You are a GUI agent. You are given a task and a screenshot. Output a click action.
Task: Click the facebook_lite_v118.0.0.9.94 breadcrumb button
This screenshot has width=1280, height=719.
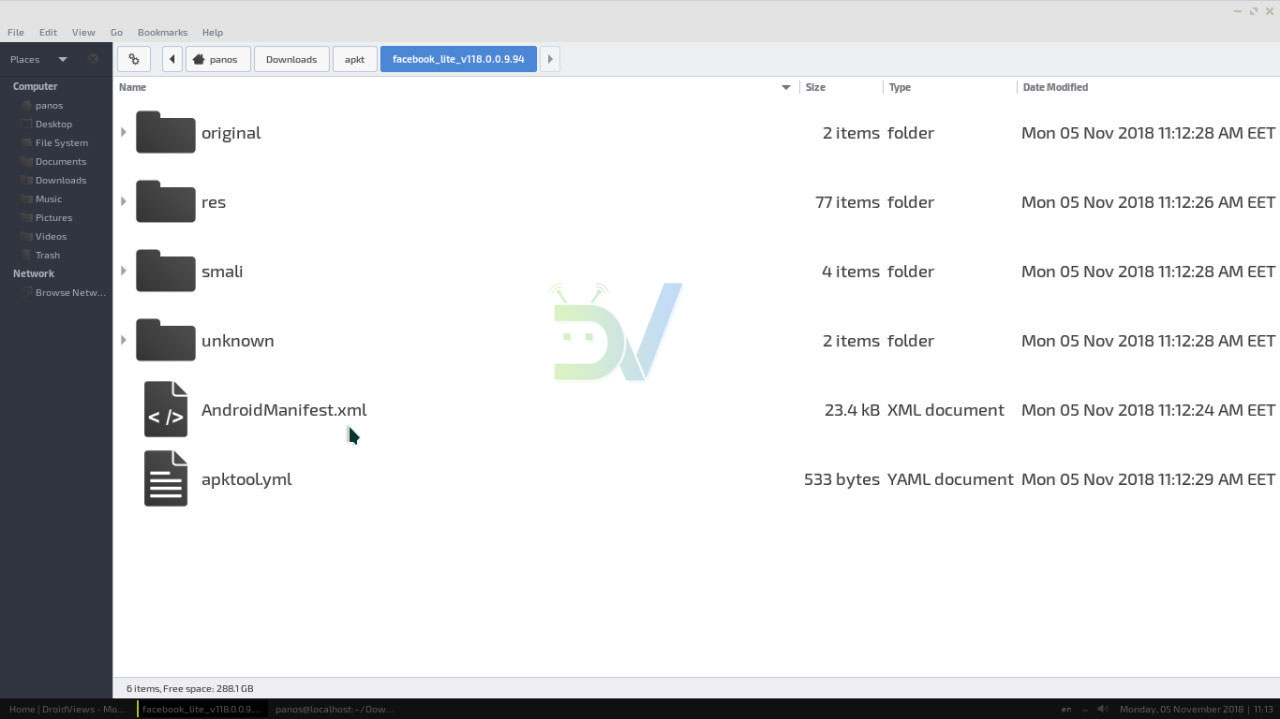point(458,59)
